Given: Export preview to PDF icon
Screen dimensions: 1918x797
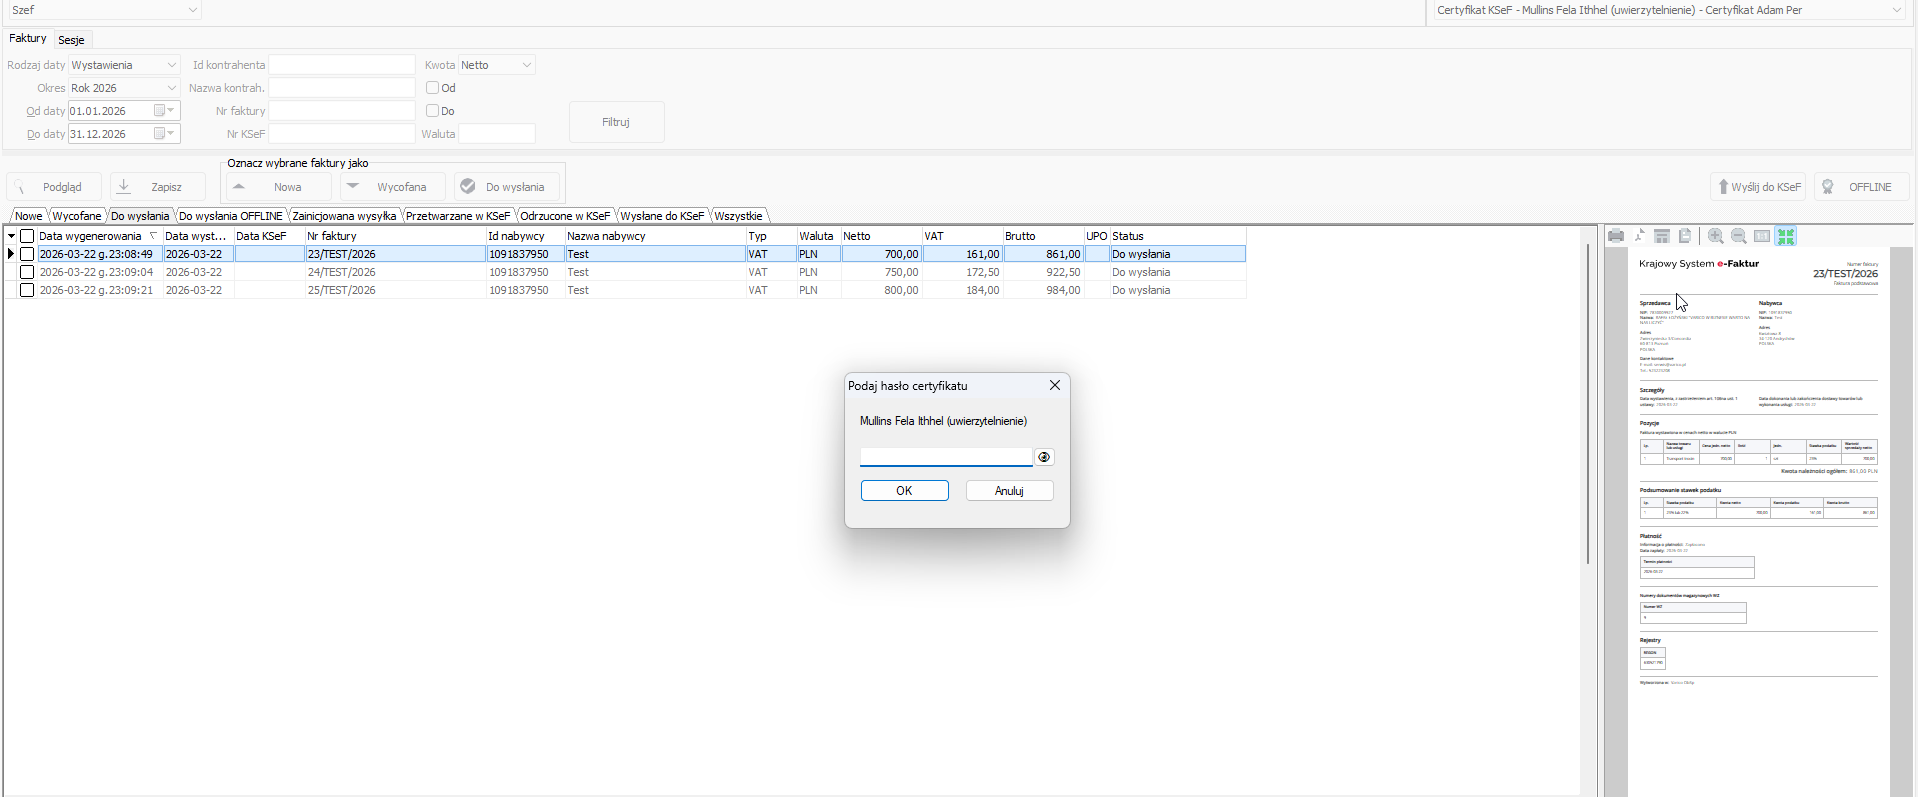Looking at the screenshot, I should pos(1639,236).
